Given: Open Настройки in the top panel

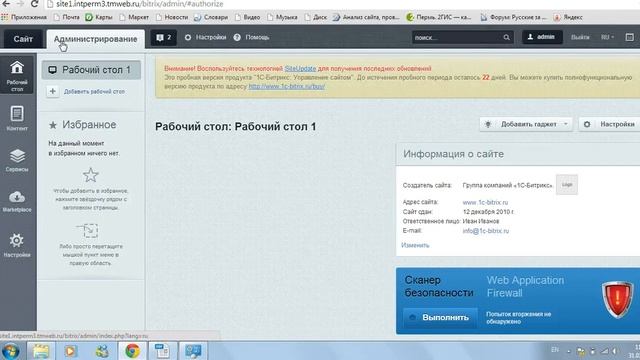Looking at the screenshot, I should 205,37.
